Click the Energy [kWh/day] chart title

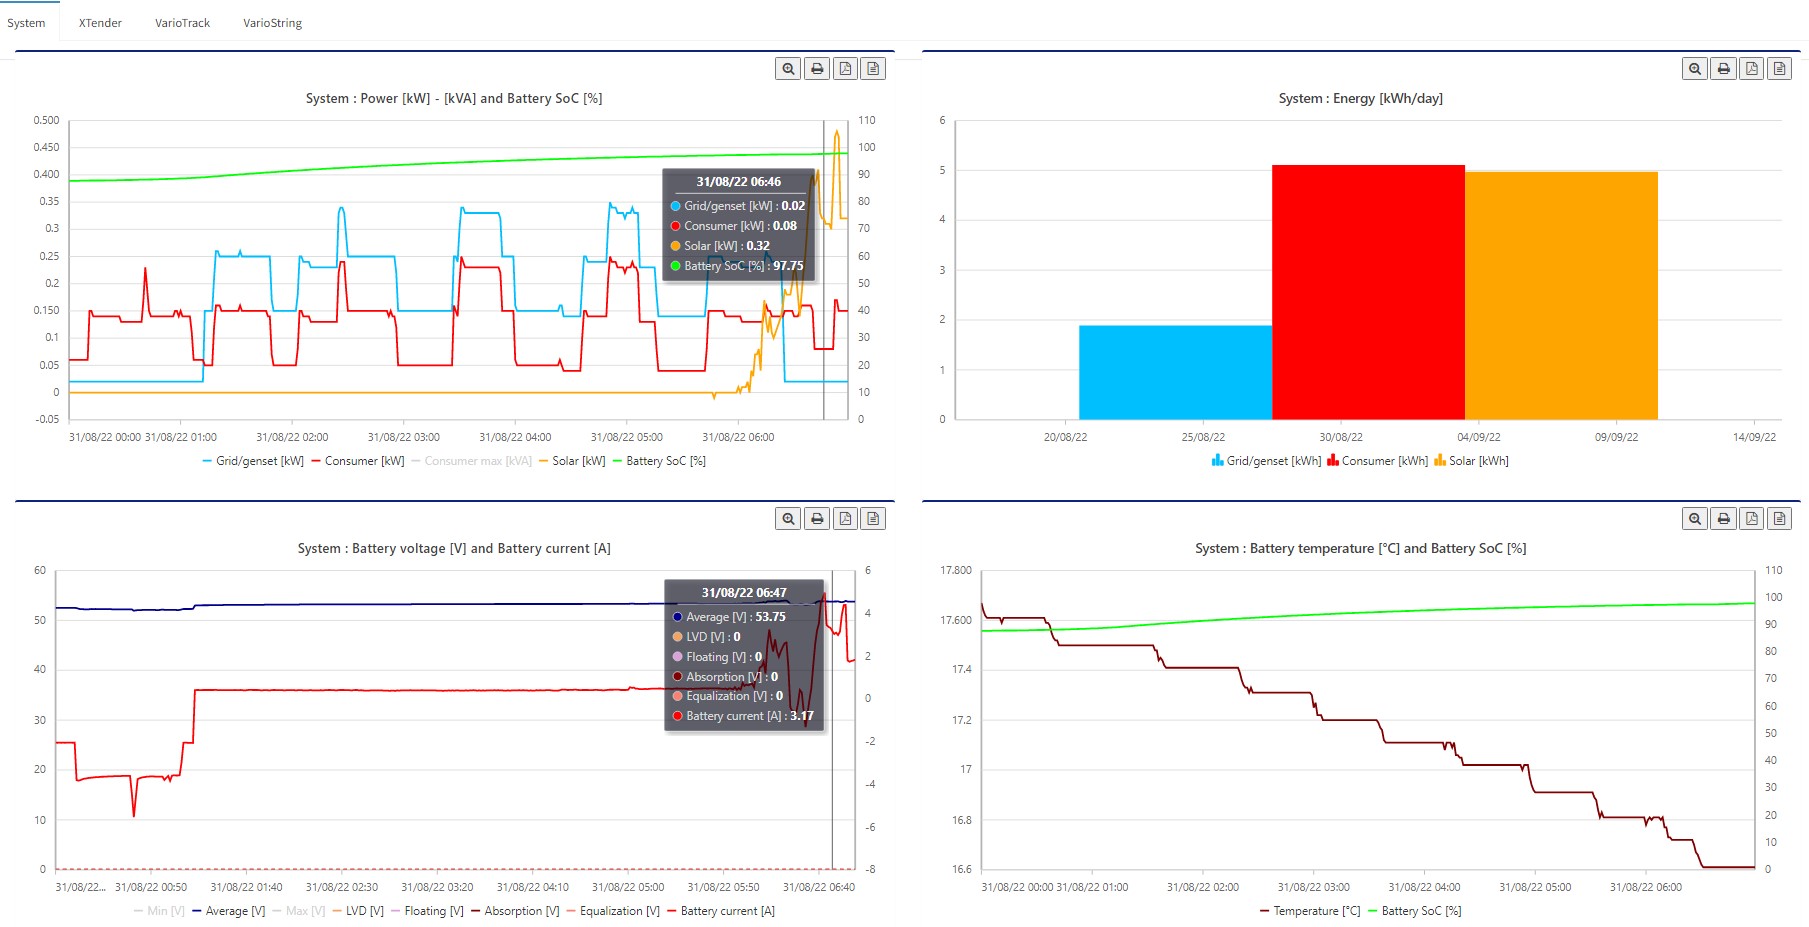(1360, 98)
